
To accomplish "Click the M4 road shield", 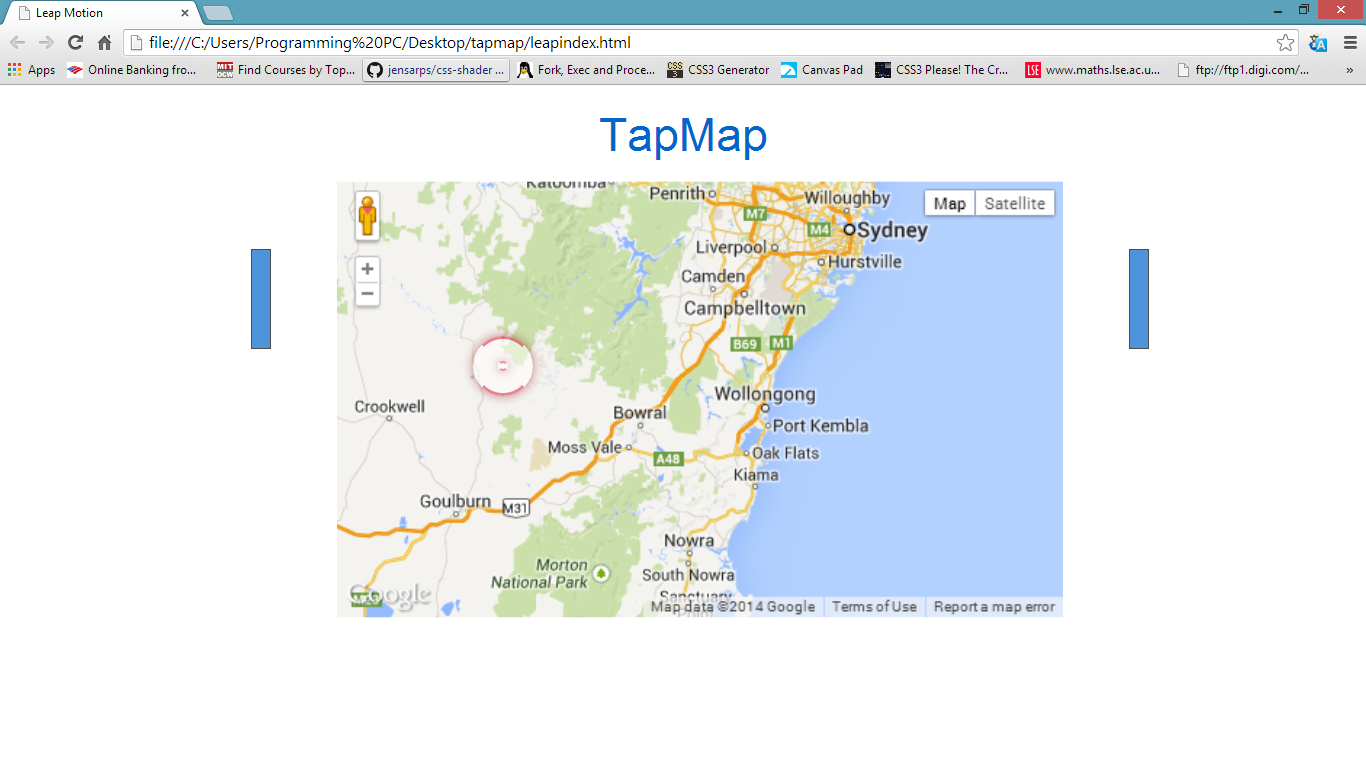I will coord(819,230).
